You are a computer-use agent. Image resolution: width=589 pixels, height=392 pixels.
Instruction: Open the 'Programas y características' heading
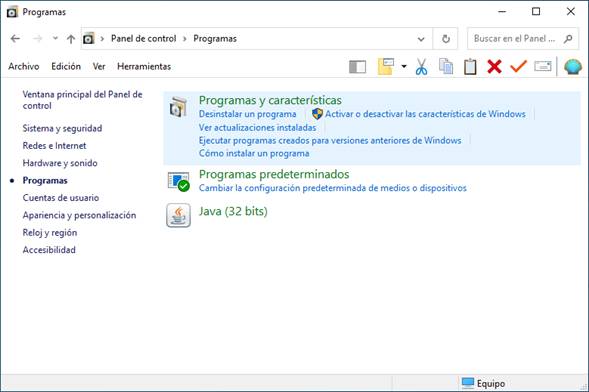[x=270, y=100]
